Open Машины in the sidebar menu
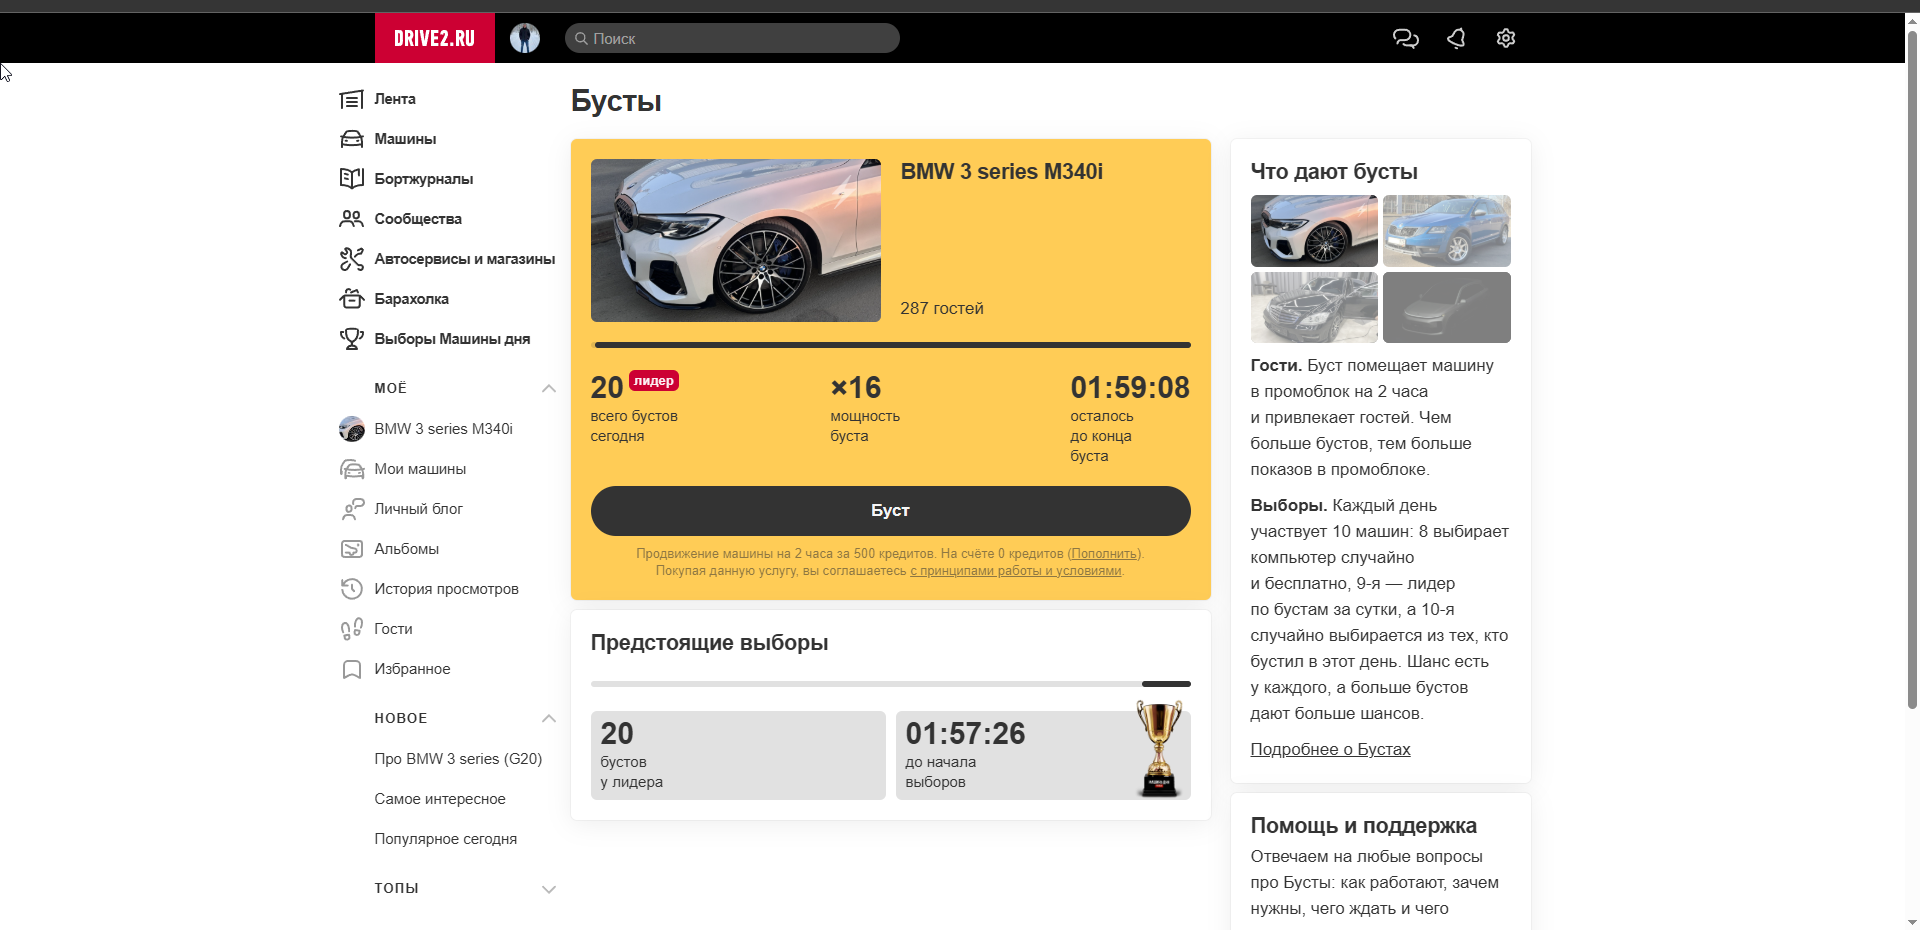This screenshot has height=930, width=1920. tap(405, 139)
